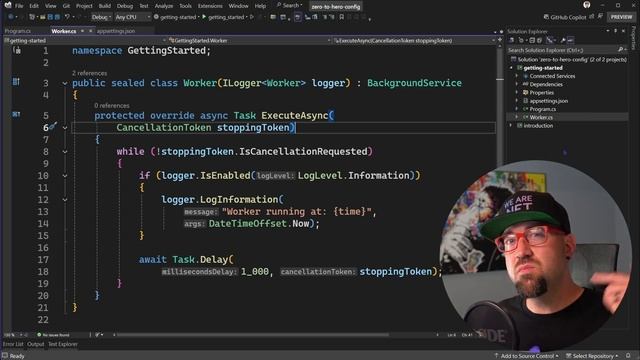Open the Window menu
The height and width of the screenshot is (360, 640).
(x=238, y=6)
